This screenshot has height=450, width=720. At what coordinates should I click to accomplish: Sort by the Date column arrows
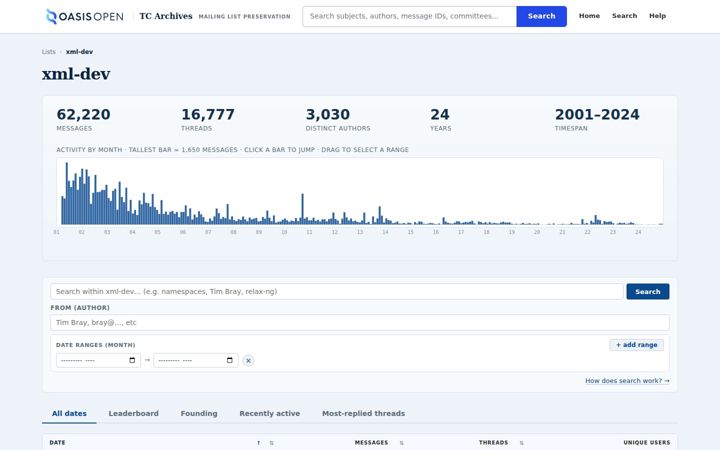(271, 443)
